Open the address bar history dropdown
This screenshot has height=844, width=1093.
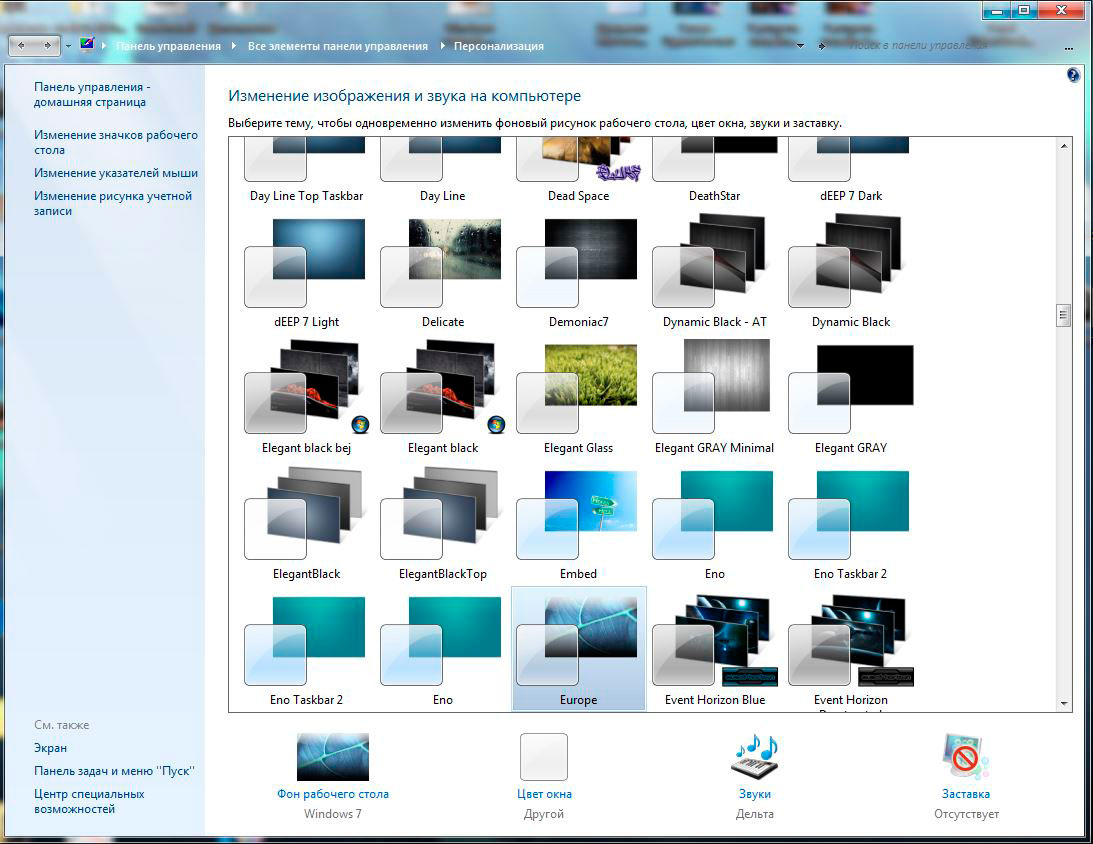click(x=800, y=46)
